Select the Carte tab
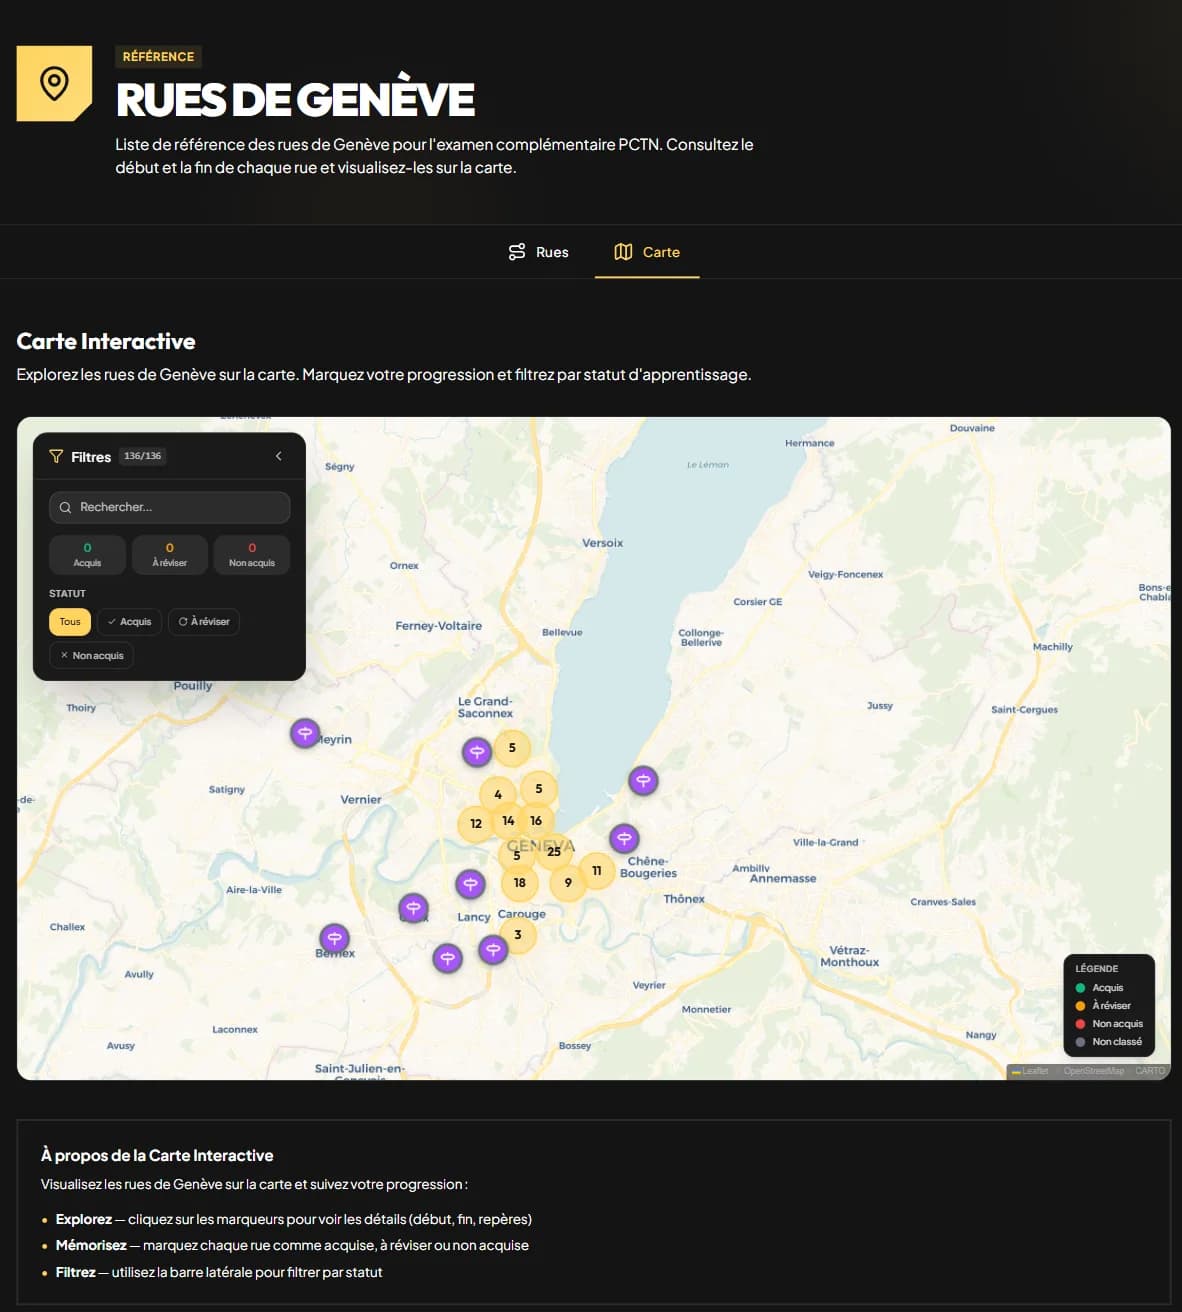1182x1312 pixels. tap(647, 252)
